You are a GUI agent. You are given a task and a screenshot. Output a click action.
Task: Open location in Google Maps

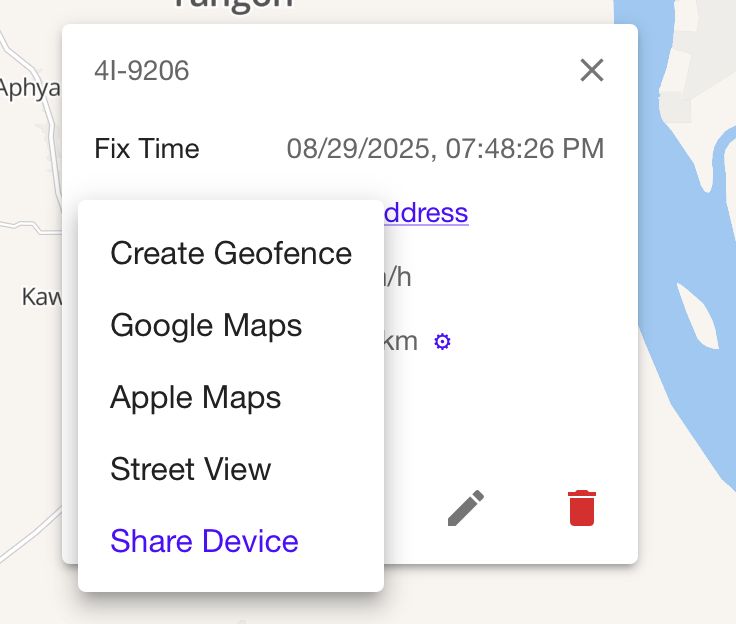206,325
